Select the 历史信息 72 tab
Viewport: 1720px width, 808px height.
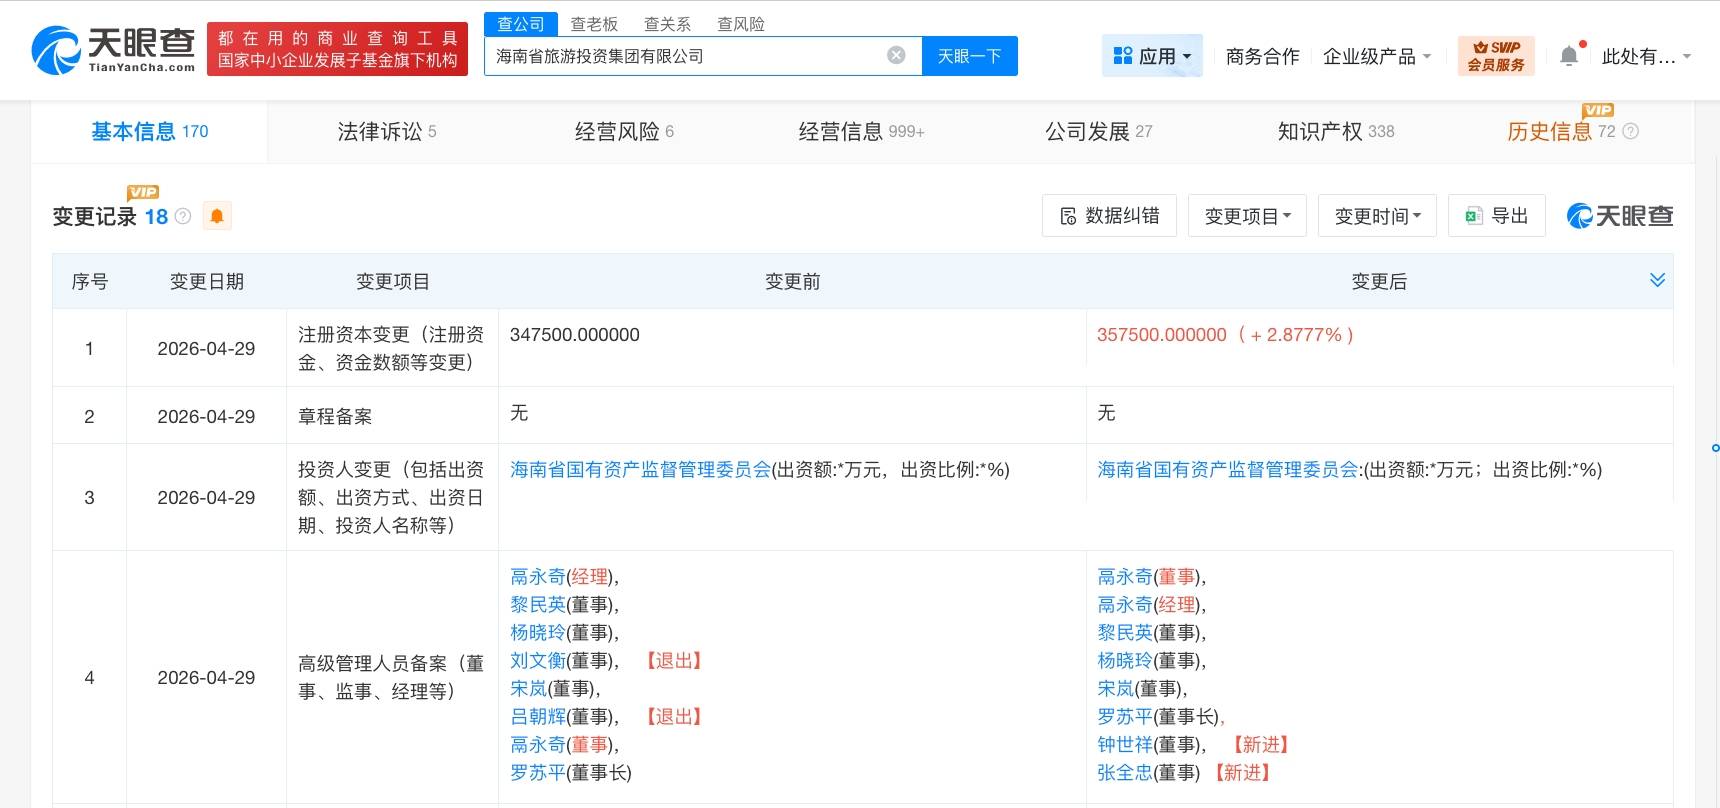[1561, 131]
